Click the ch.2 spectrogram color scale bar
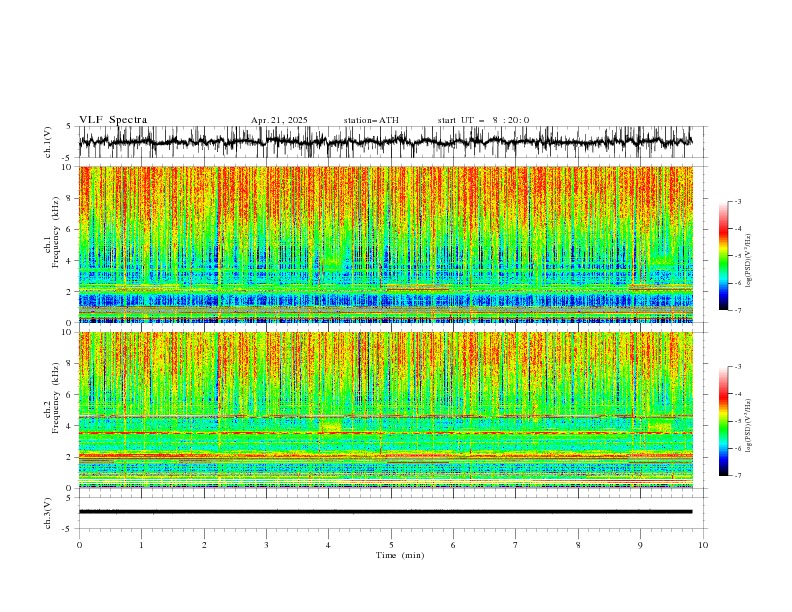Screen dimensions: 792x612 723,421
